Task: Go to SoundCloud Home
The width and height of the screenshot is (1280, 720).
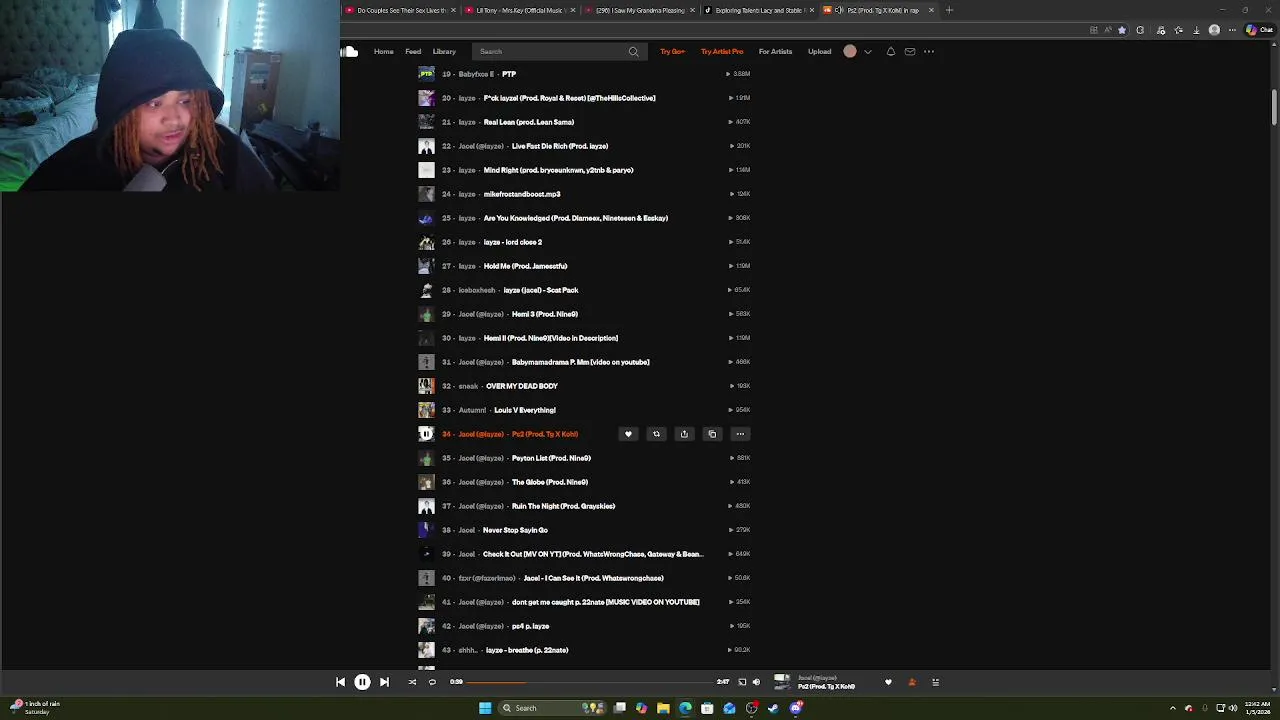Action: point(384,51)
